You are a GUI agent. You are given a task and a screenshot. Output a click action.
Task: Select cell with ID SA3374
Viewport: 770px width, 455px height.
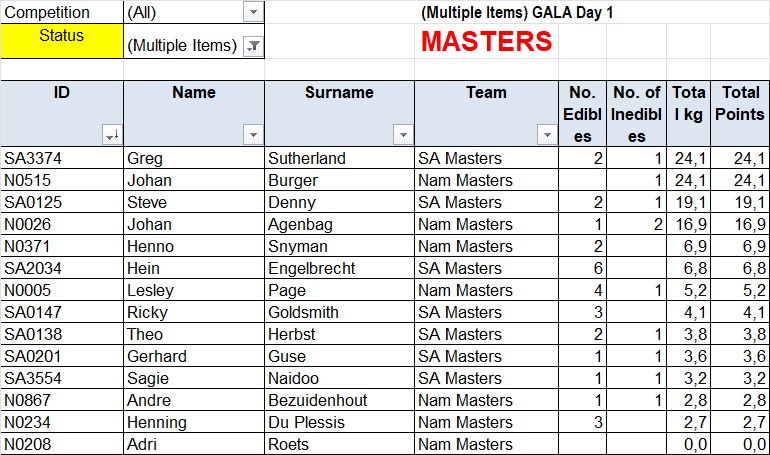pos(62,158)
